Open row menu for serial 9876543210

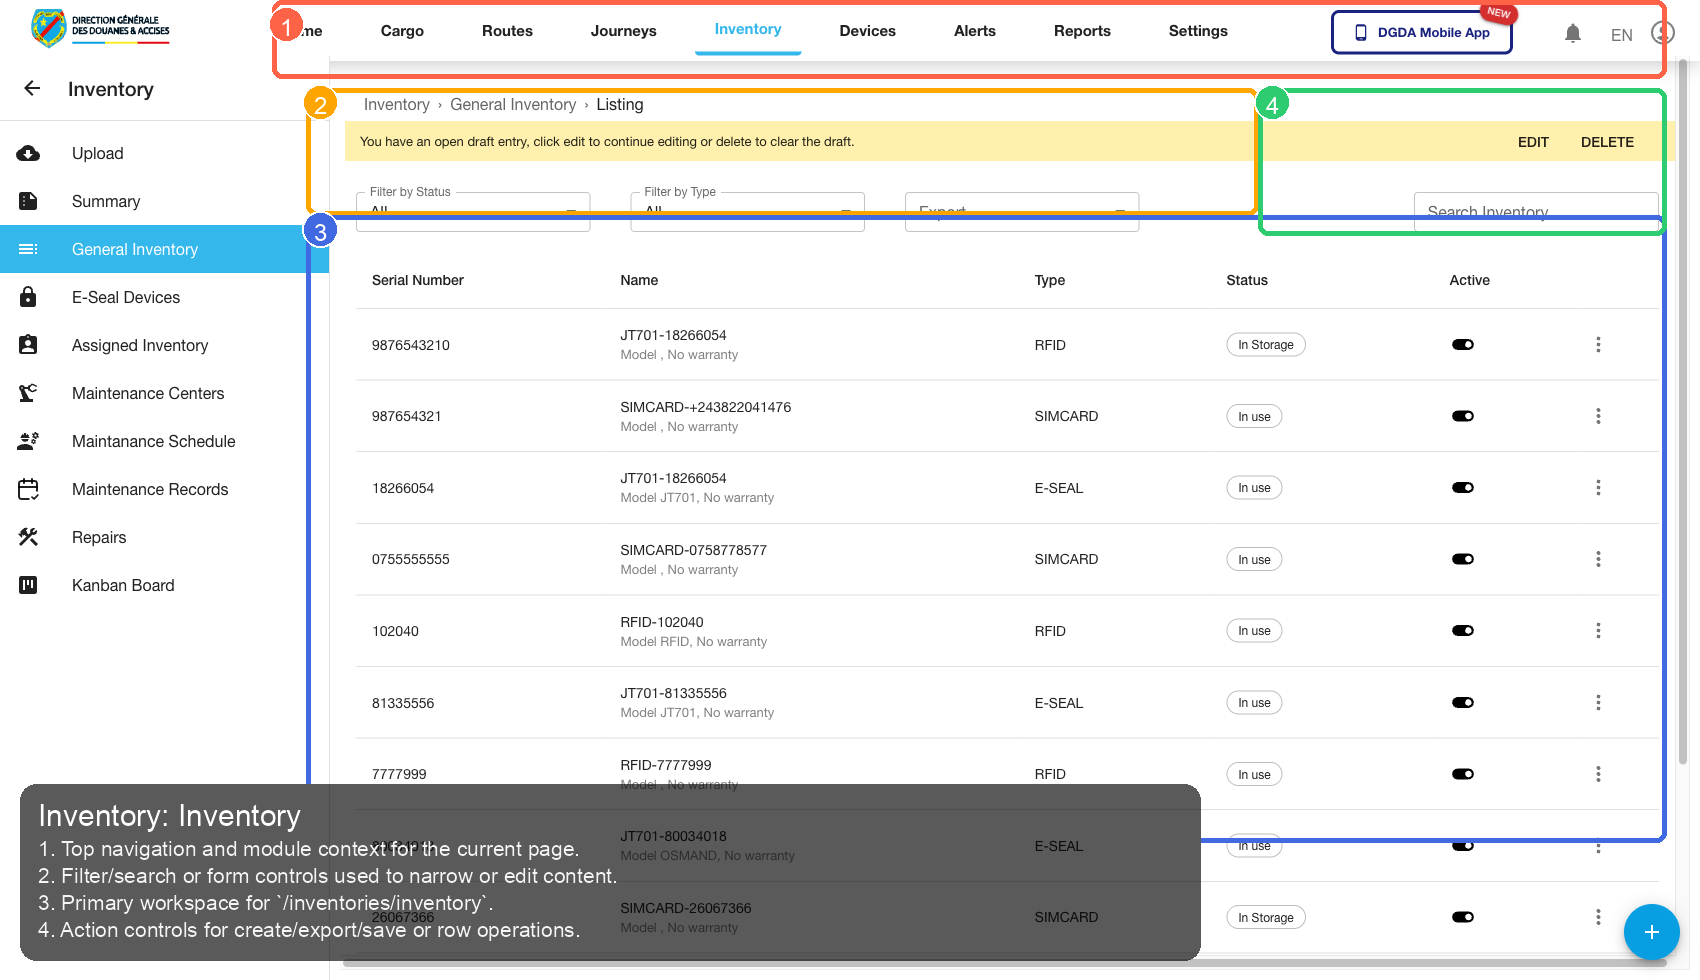coord(1597,345)
